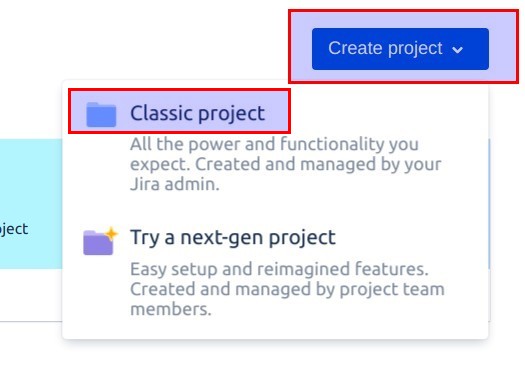Click the purple next-gen folder icon

coord(98,242)
